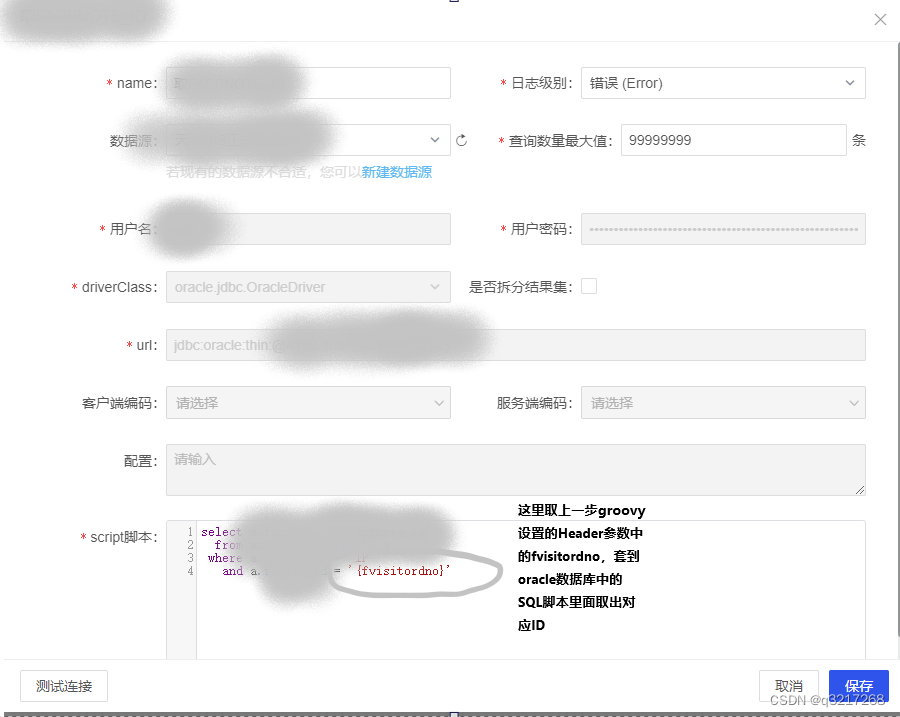This screenshot has height=717, width=900.
Task: Expand the 客户端编码 dropdown
Action: [307, 402]
